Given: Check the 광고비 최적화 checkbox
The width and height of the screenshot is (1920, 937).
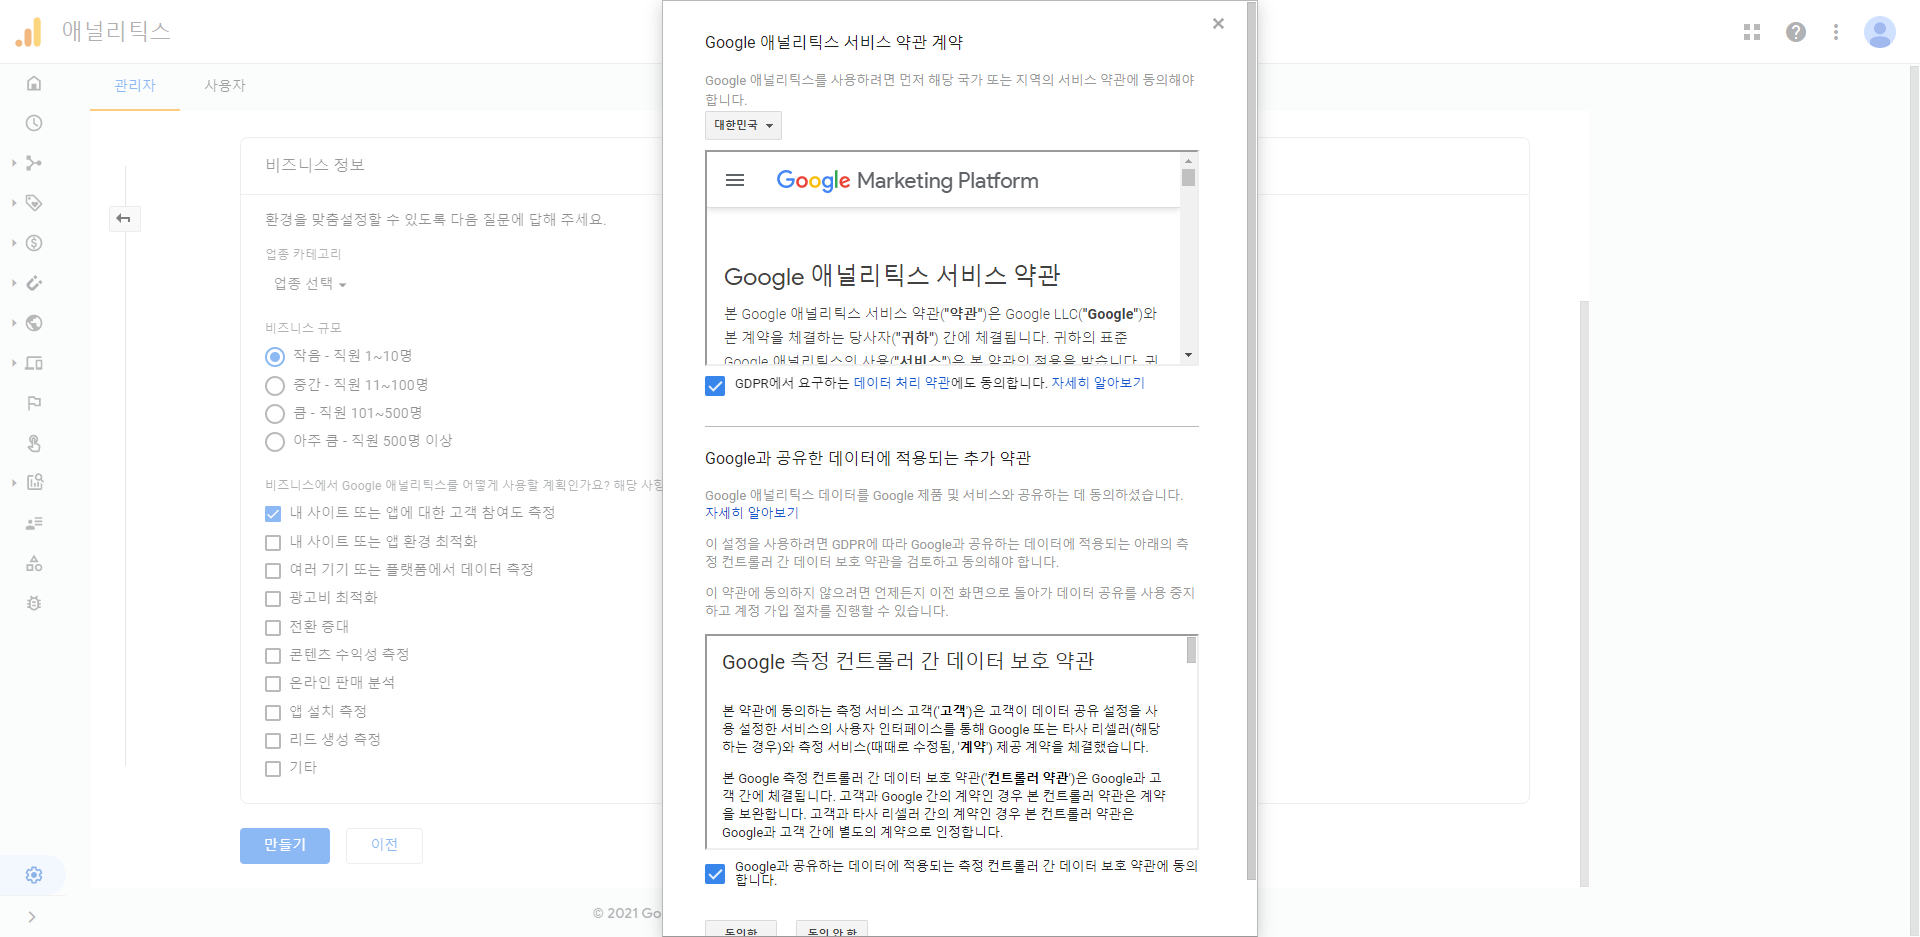Looking at the screenshot, I should (273, 598).
